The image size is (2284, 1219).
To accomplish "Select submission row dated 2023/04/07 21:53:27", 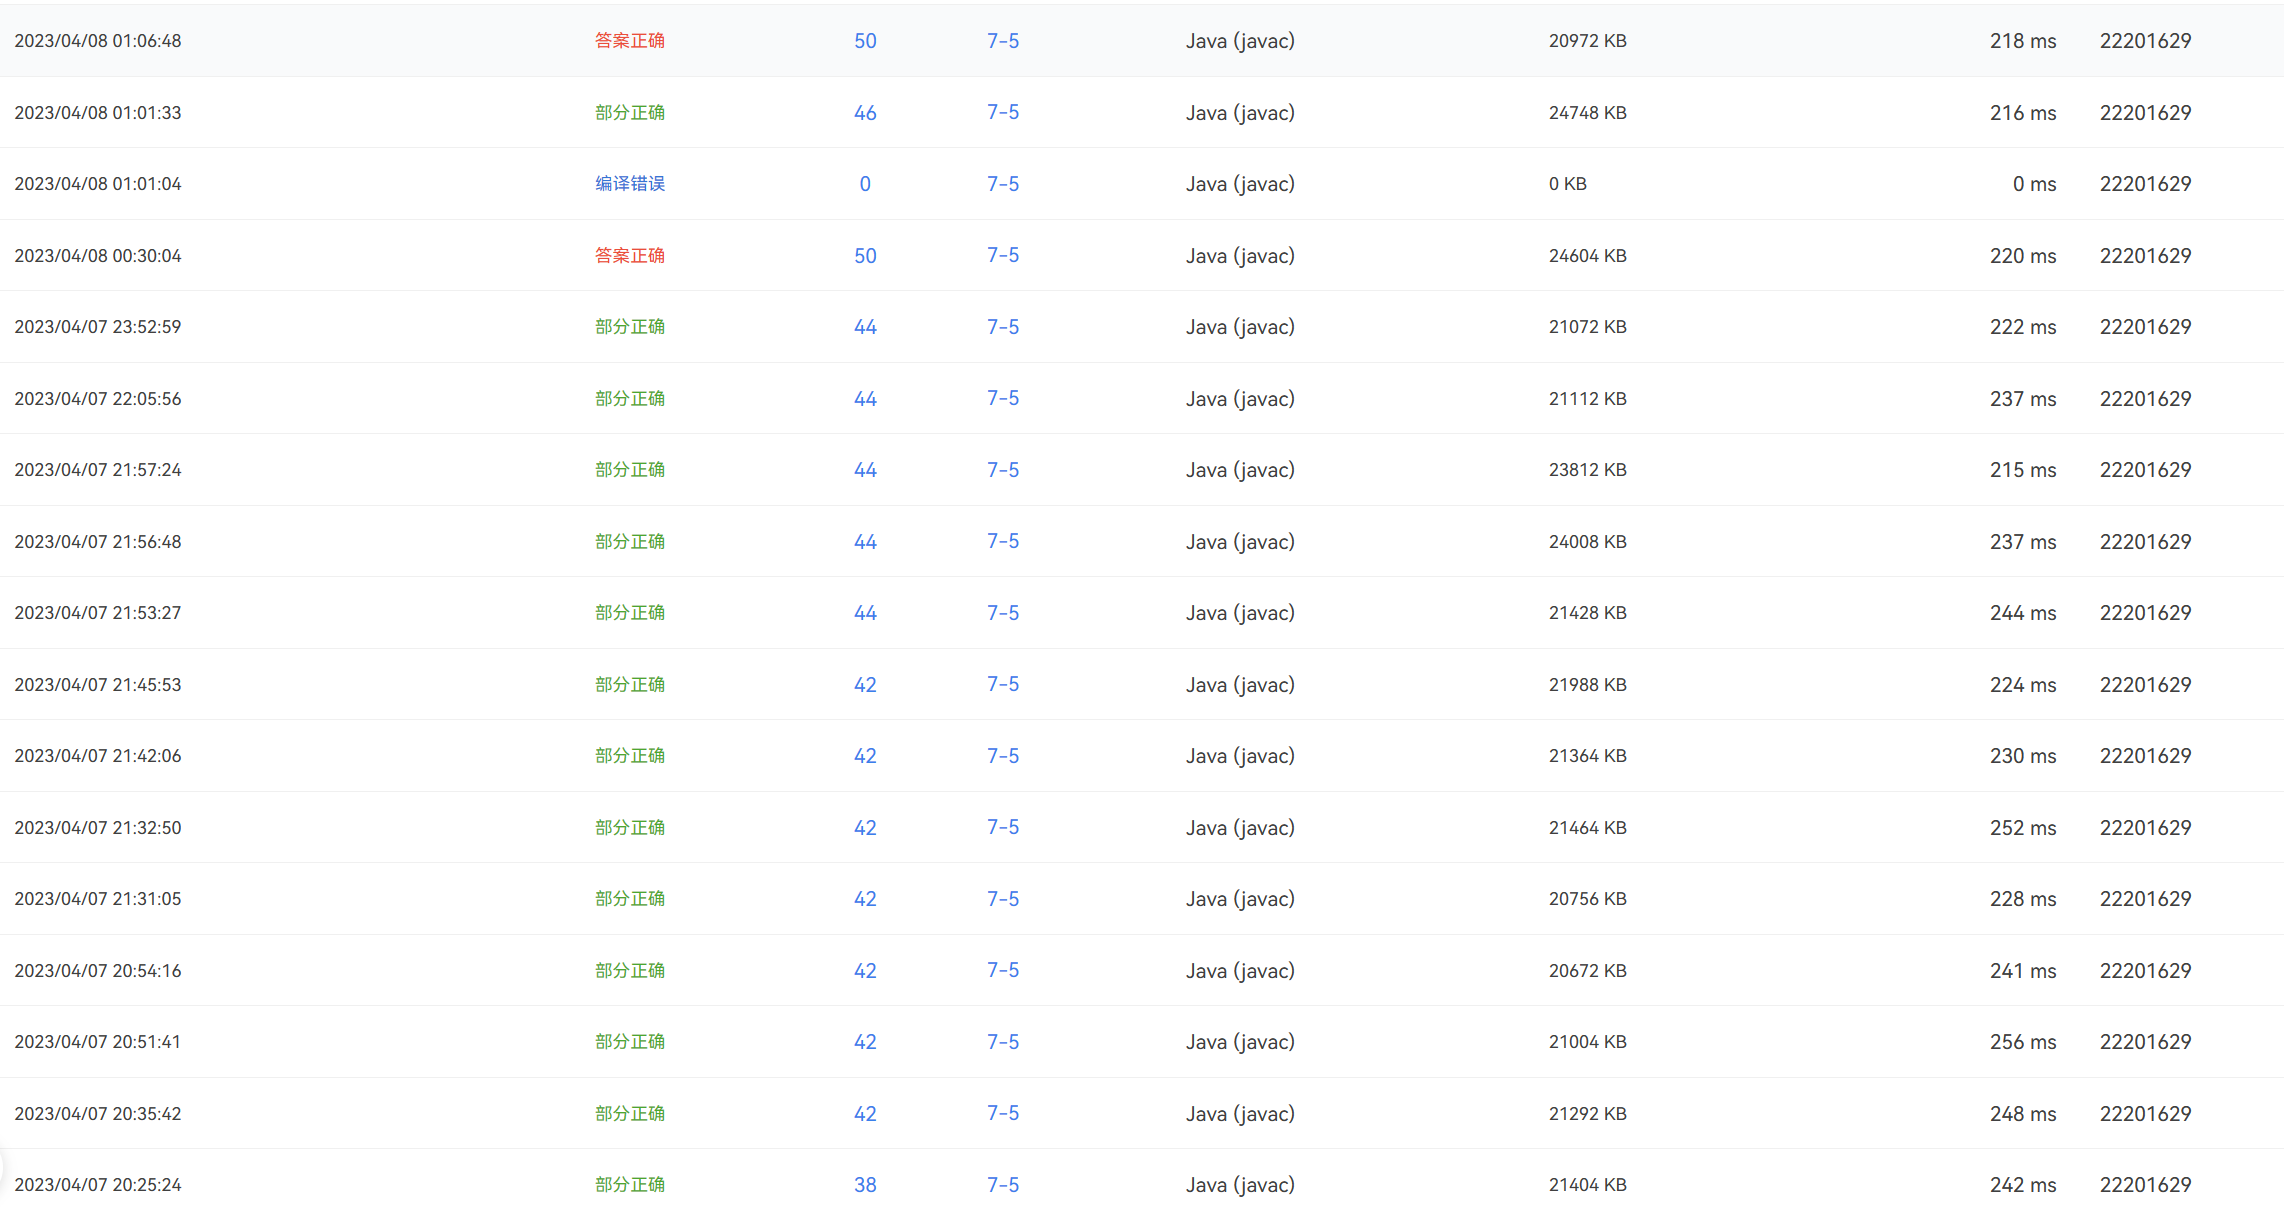I will [98, 613].
